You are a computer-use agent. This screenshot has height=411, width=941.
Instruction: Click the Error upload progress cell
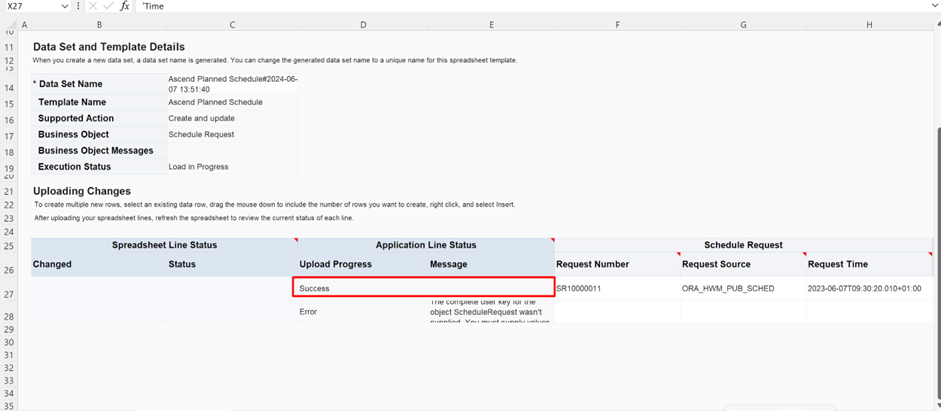[x=360, y=312]
